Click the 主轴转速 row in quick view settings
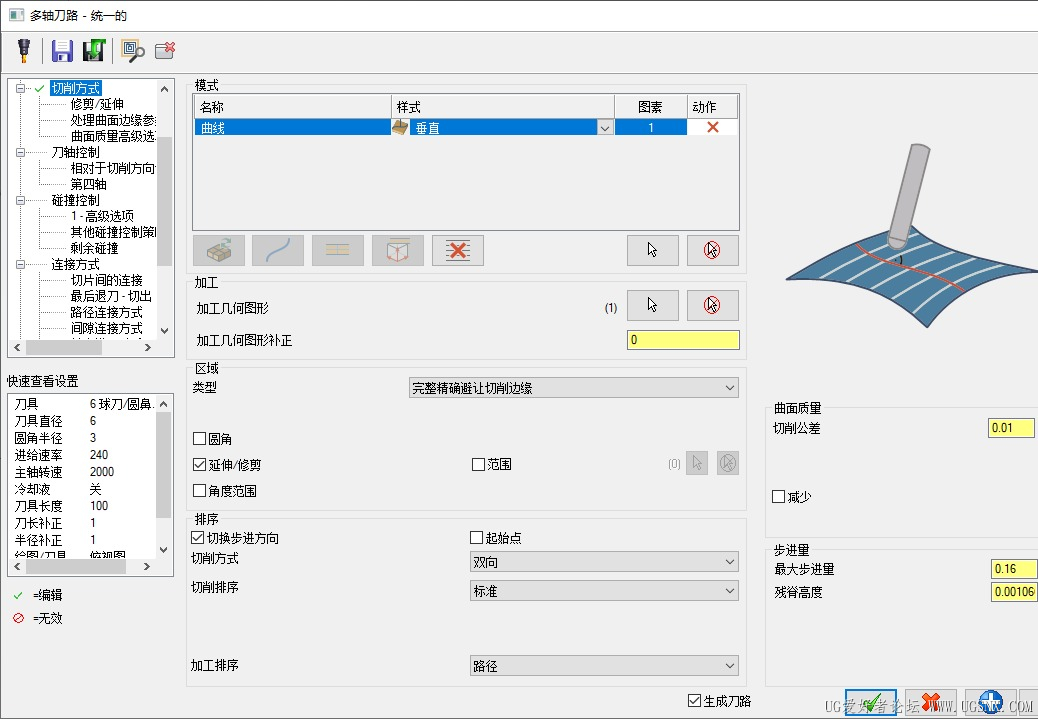Viewport: 1038px width, 719px height. [83, 472]
